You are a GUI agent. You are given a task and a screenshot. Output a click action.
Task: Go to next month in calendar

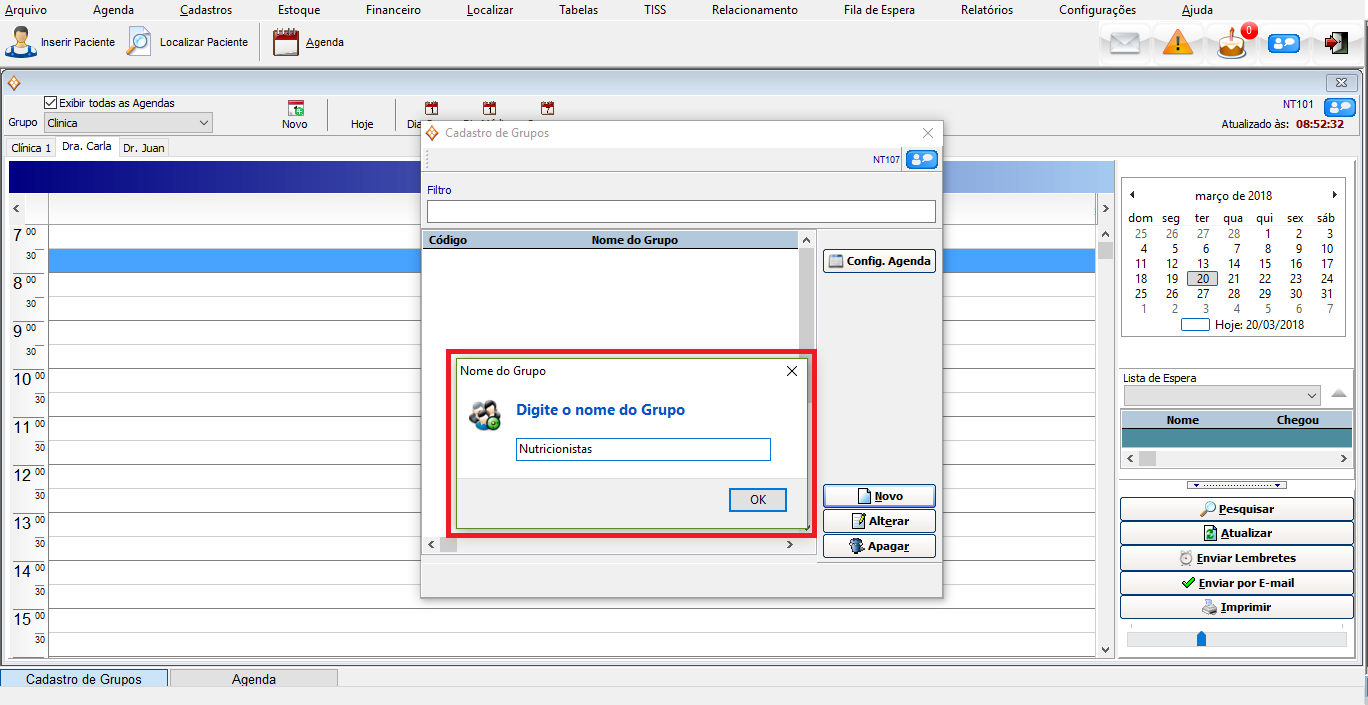tap(1334, 195)
